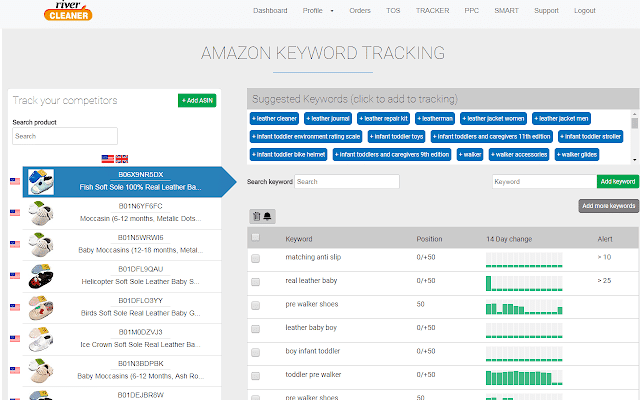Focus the Search product input field
The width and height of the screenshot is (640, 400).
[x=65, y=136]
